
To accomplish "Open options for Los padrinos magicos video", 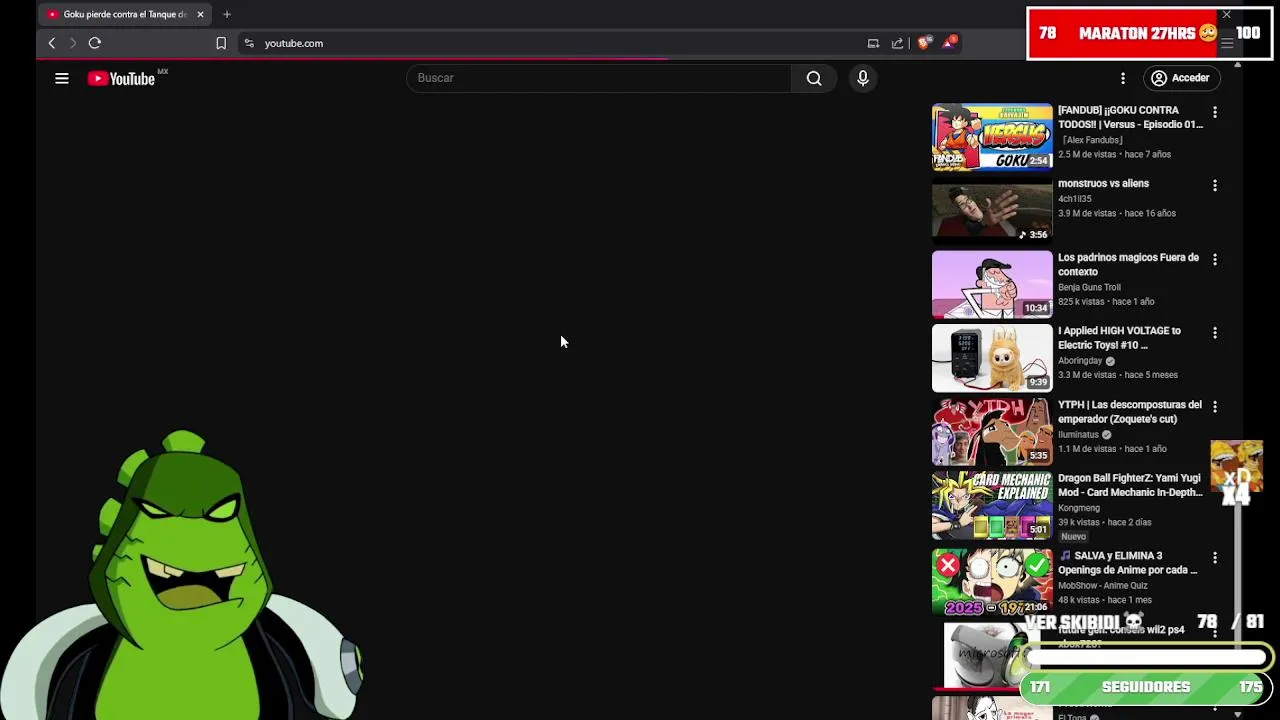I will pos(1215,259).
